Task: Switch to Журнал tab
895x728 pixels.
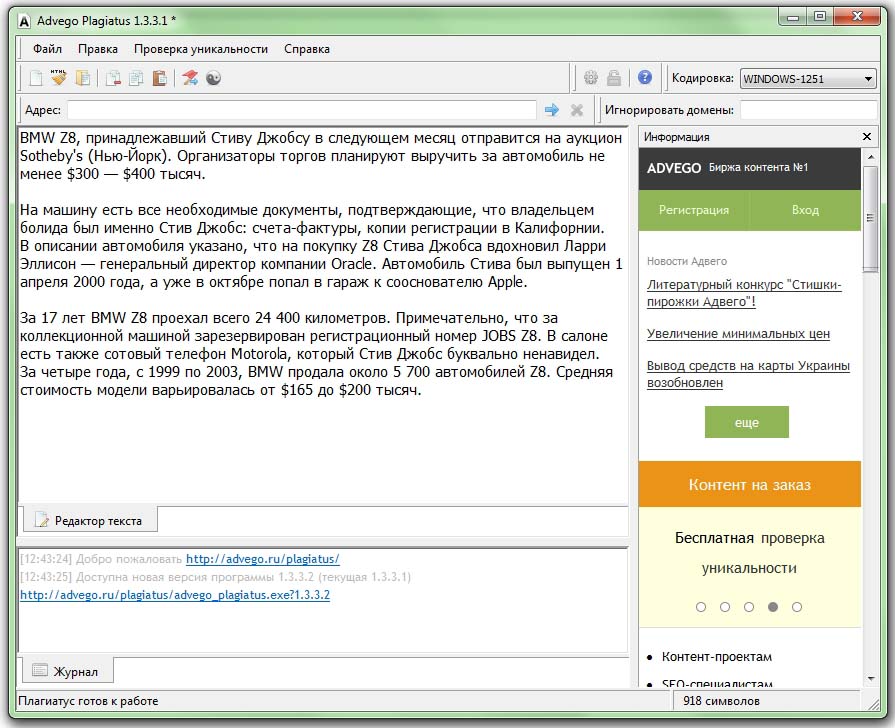Action: (67, 671)
